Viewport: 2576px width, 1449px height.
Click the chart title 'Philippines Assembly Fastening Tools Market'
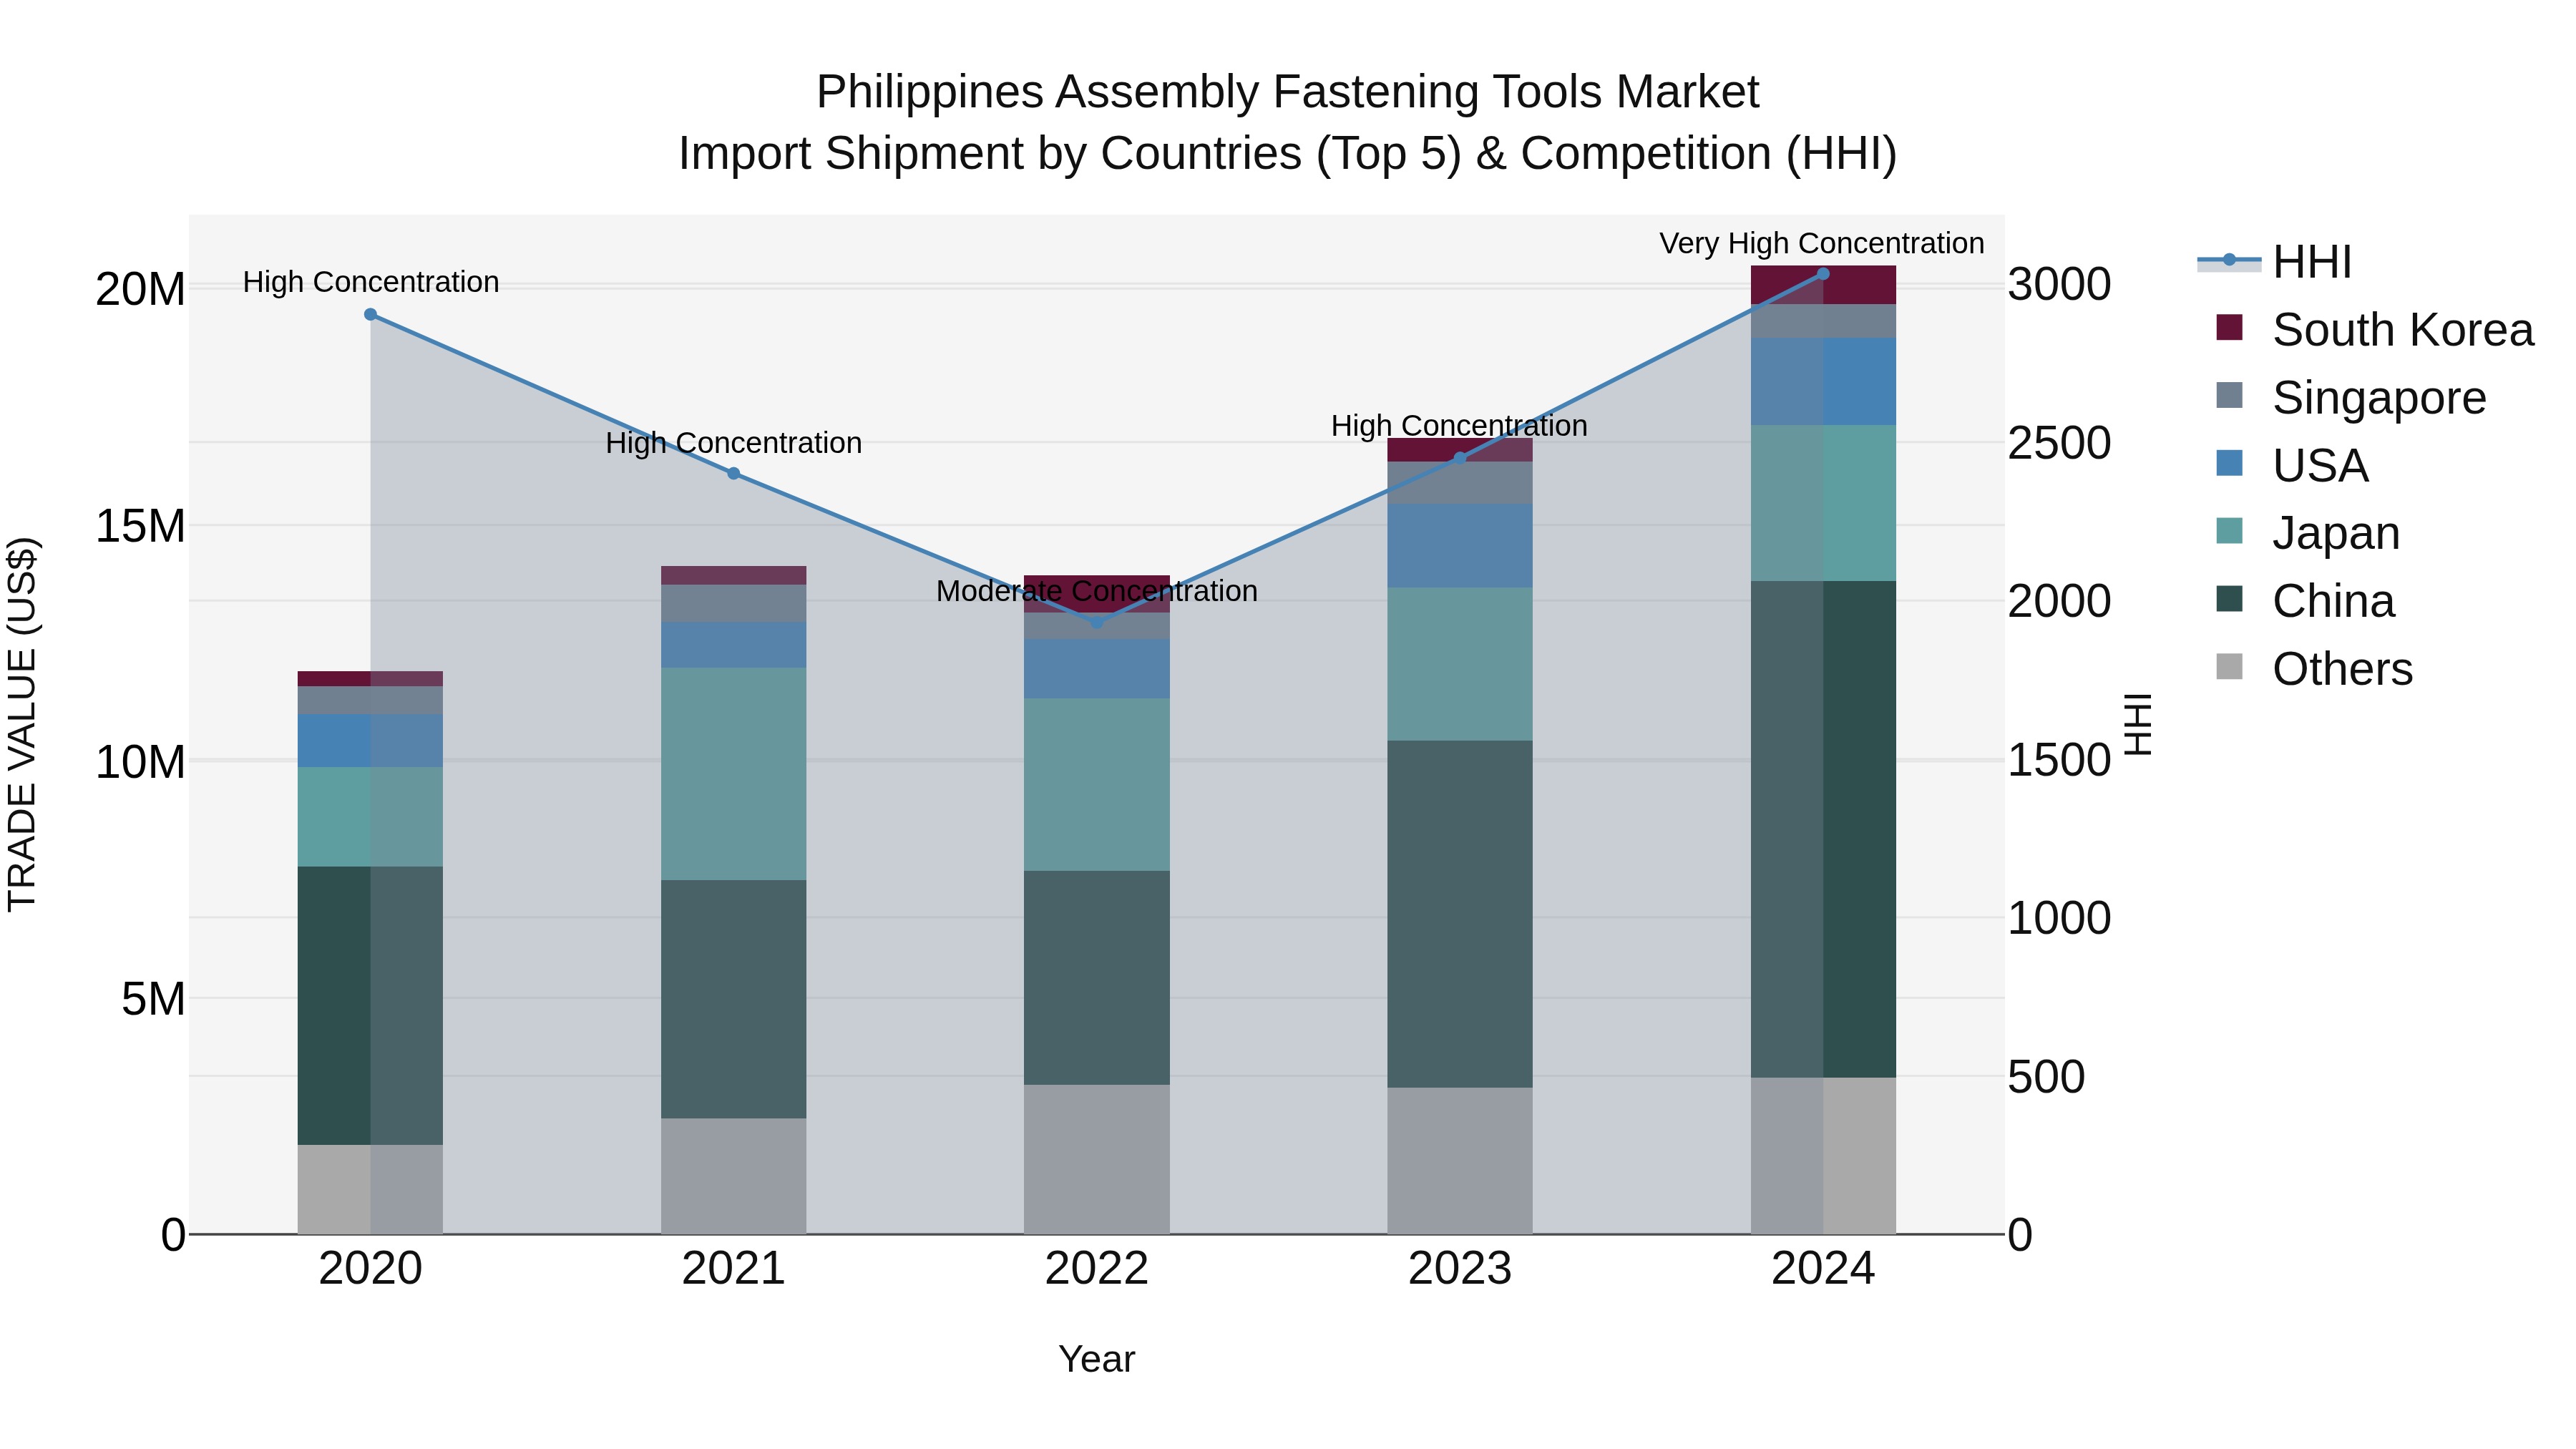pyautogui.click(x=1287, y=92)
